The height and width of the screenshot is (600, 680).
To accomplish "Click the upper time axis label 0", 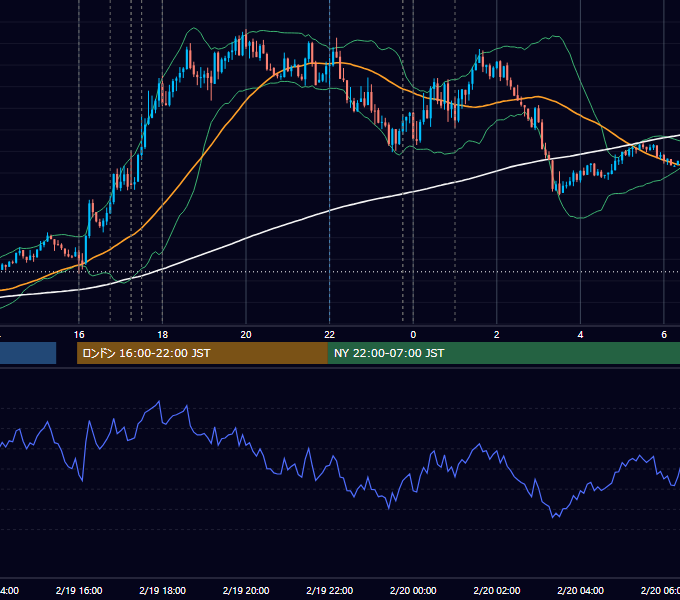I will (x=413, y=335).
